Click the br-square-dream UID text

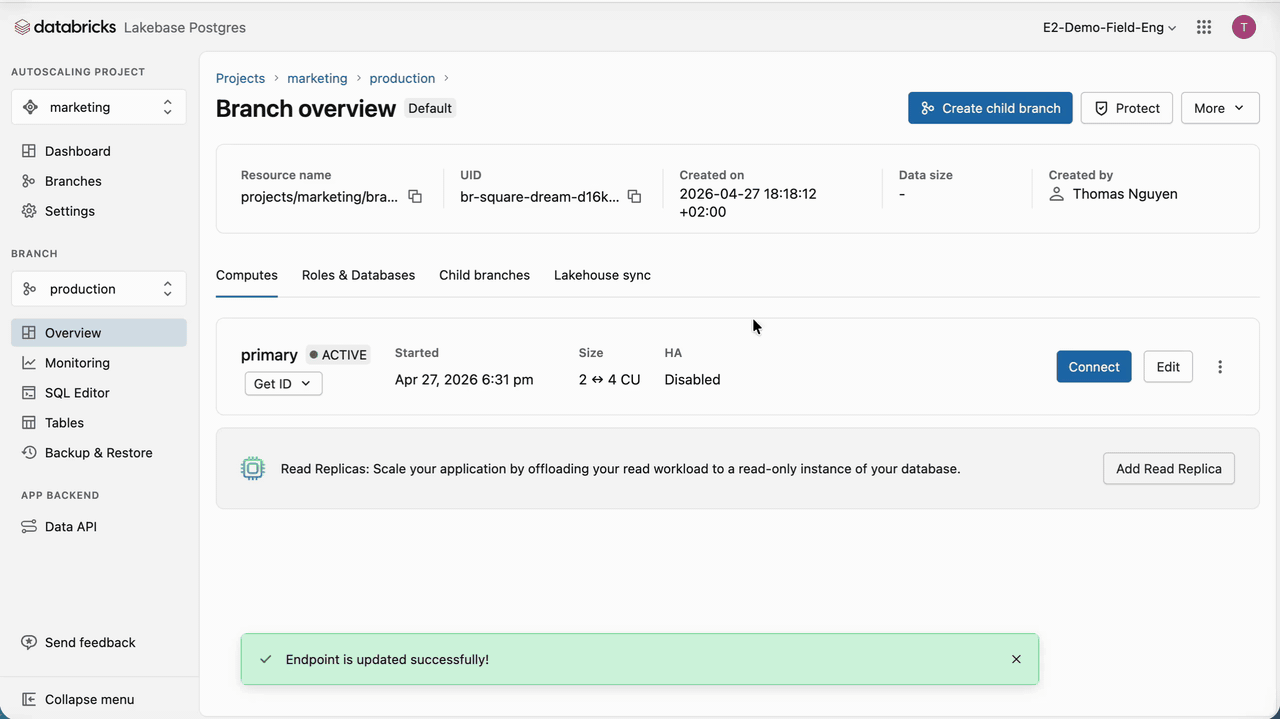pyautogui.click(x=540, y=197)
